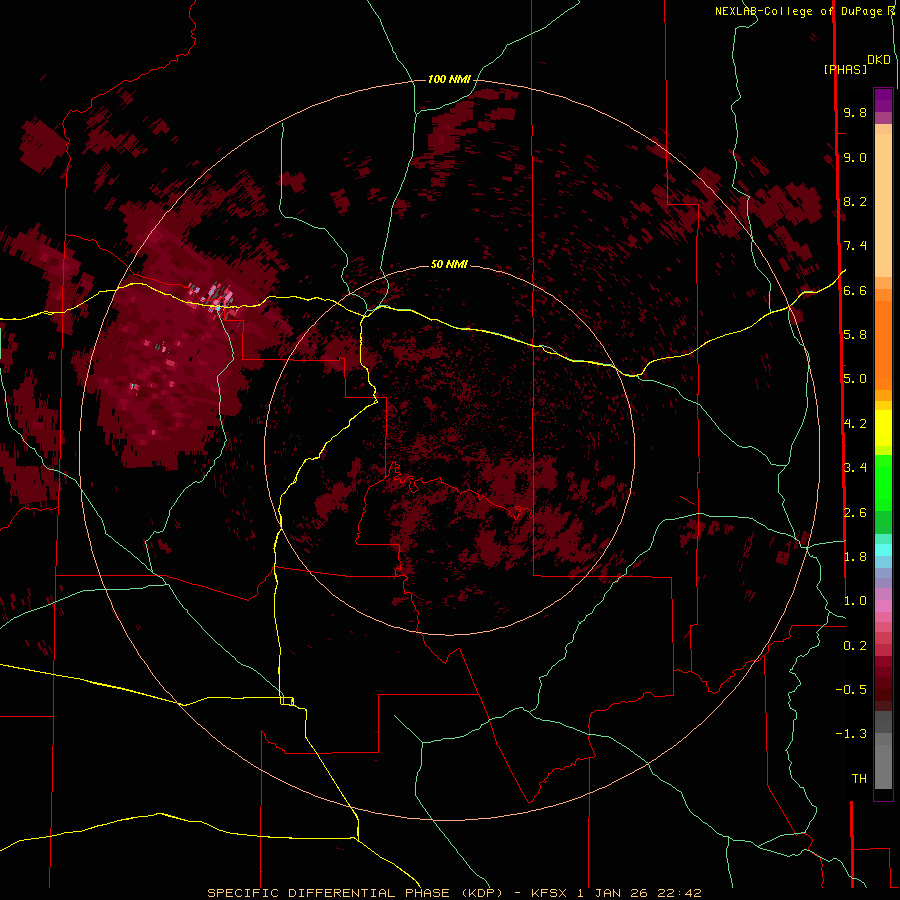Click the -0.5 value on the color scale
The height and width of the screenshot is (900, 900).
point(851,689)
